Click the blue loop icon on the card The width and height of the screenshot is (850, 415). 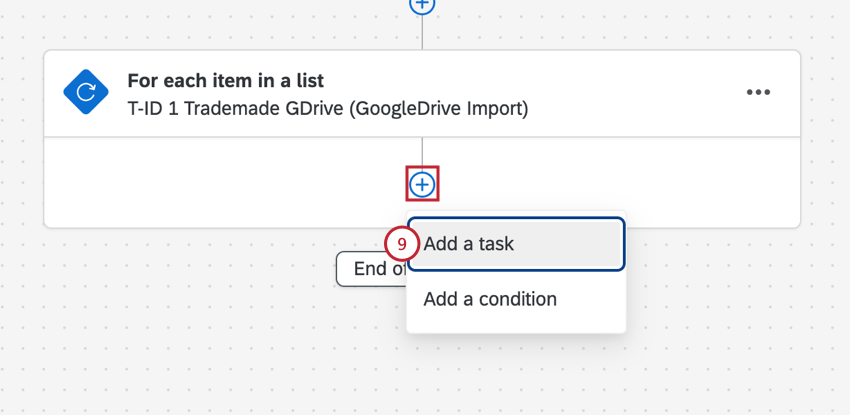coord(87,93)
